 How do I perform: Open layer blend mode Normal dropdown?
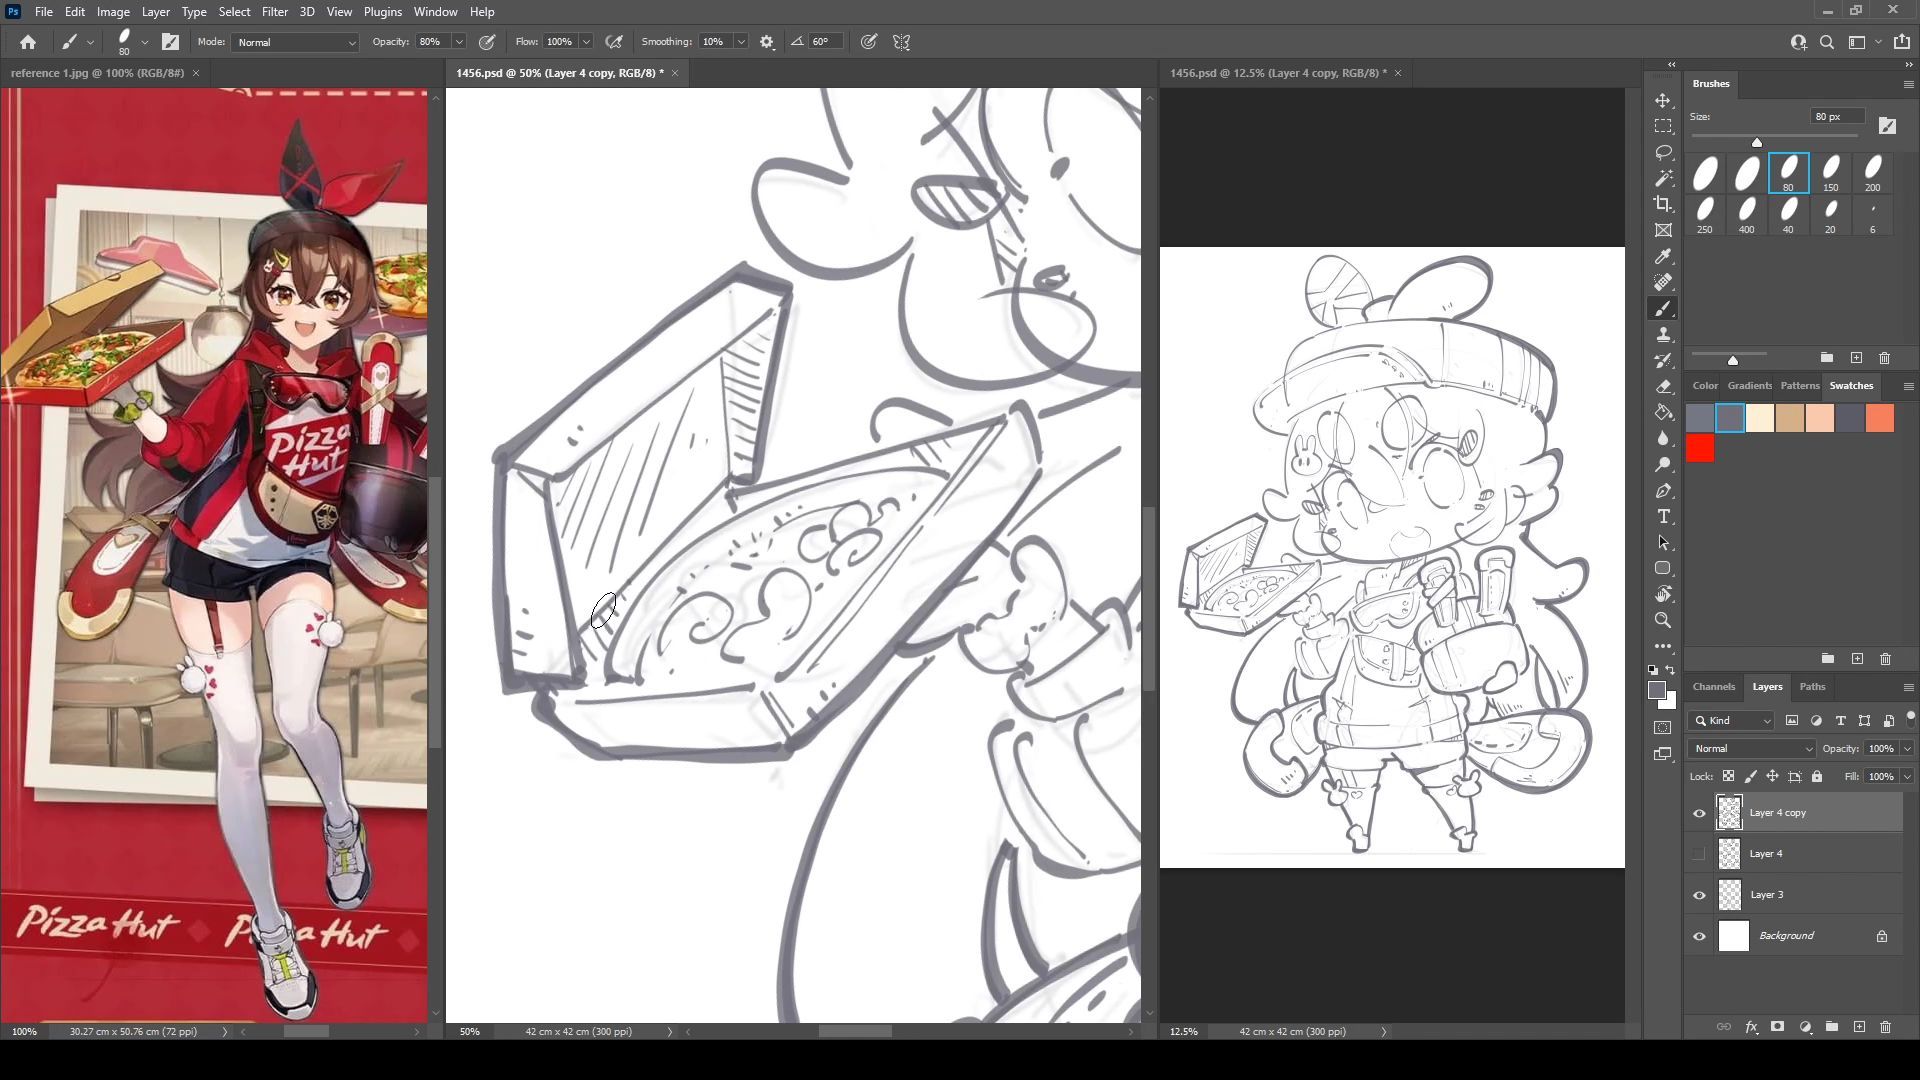coord(1752,749)
